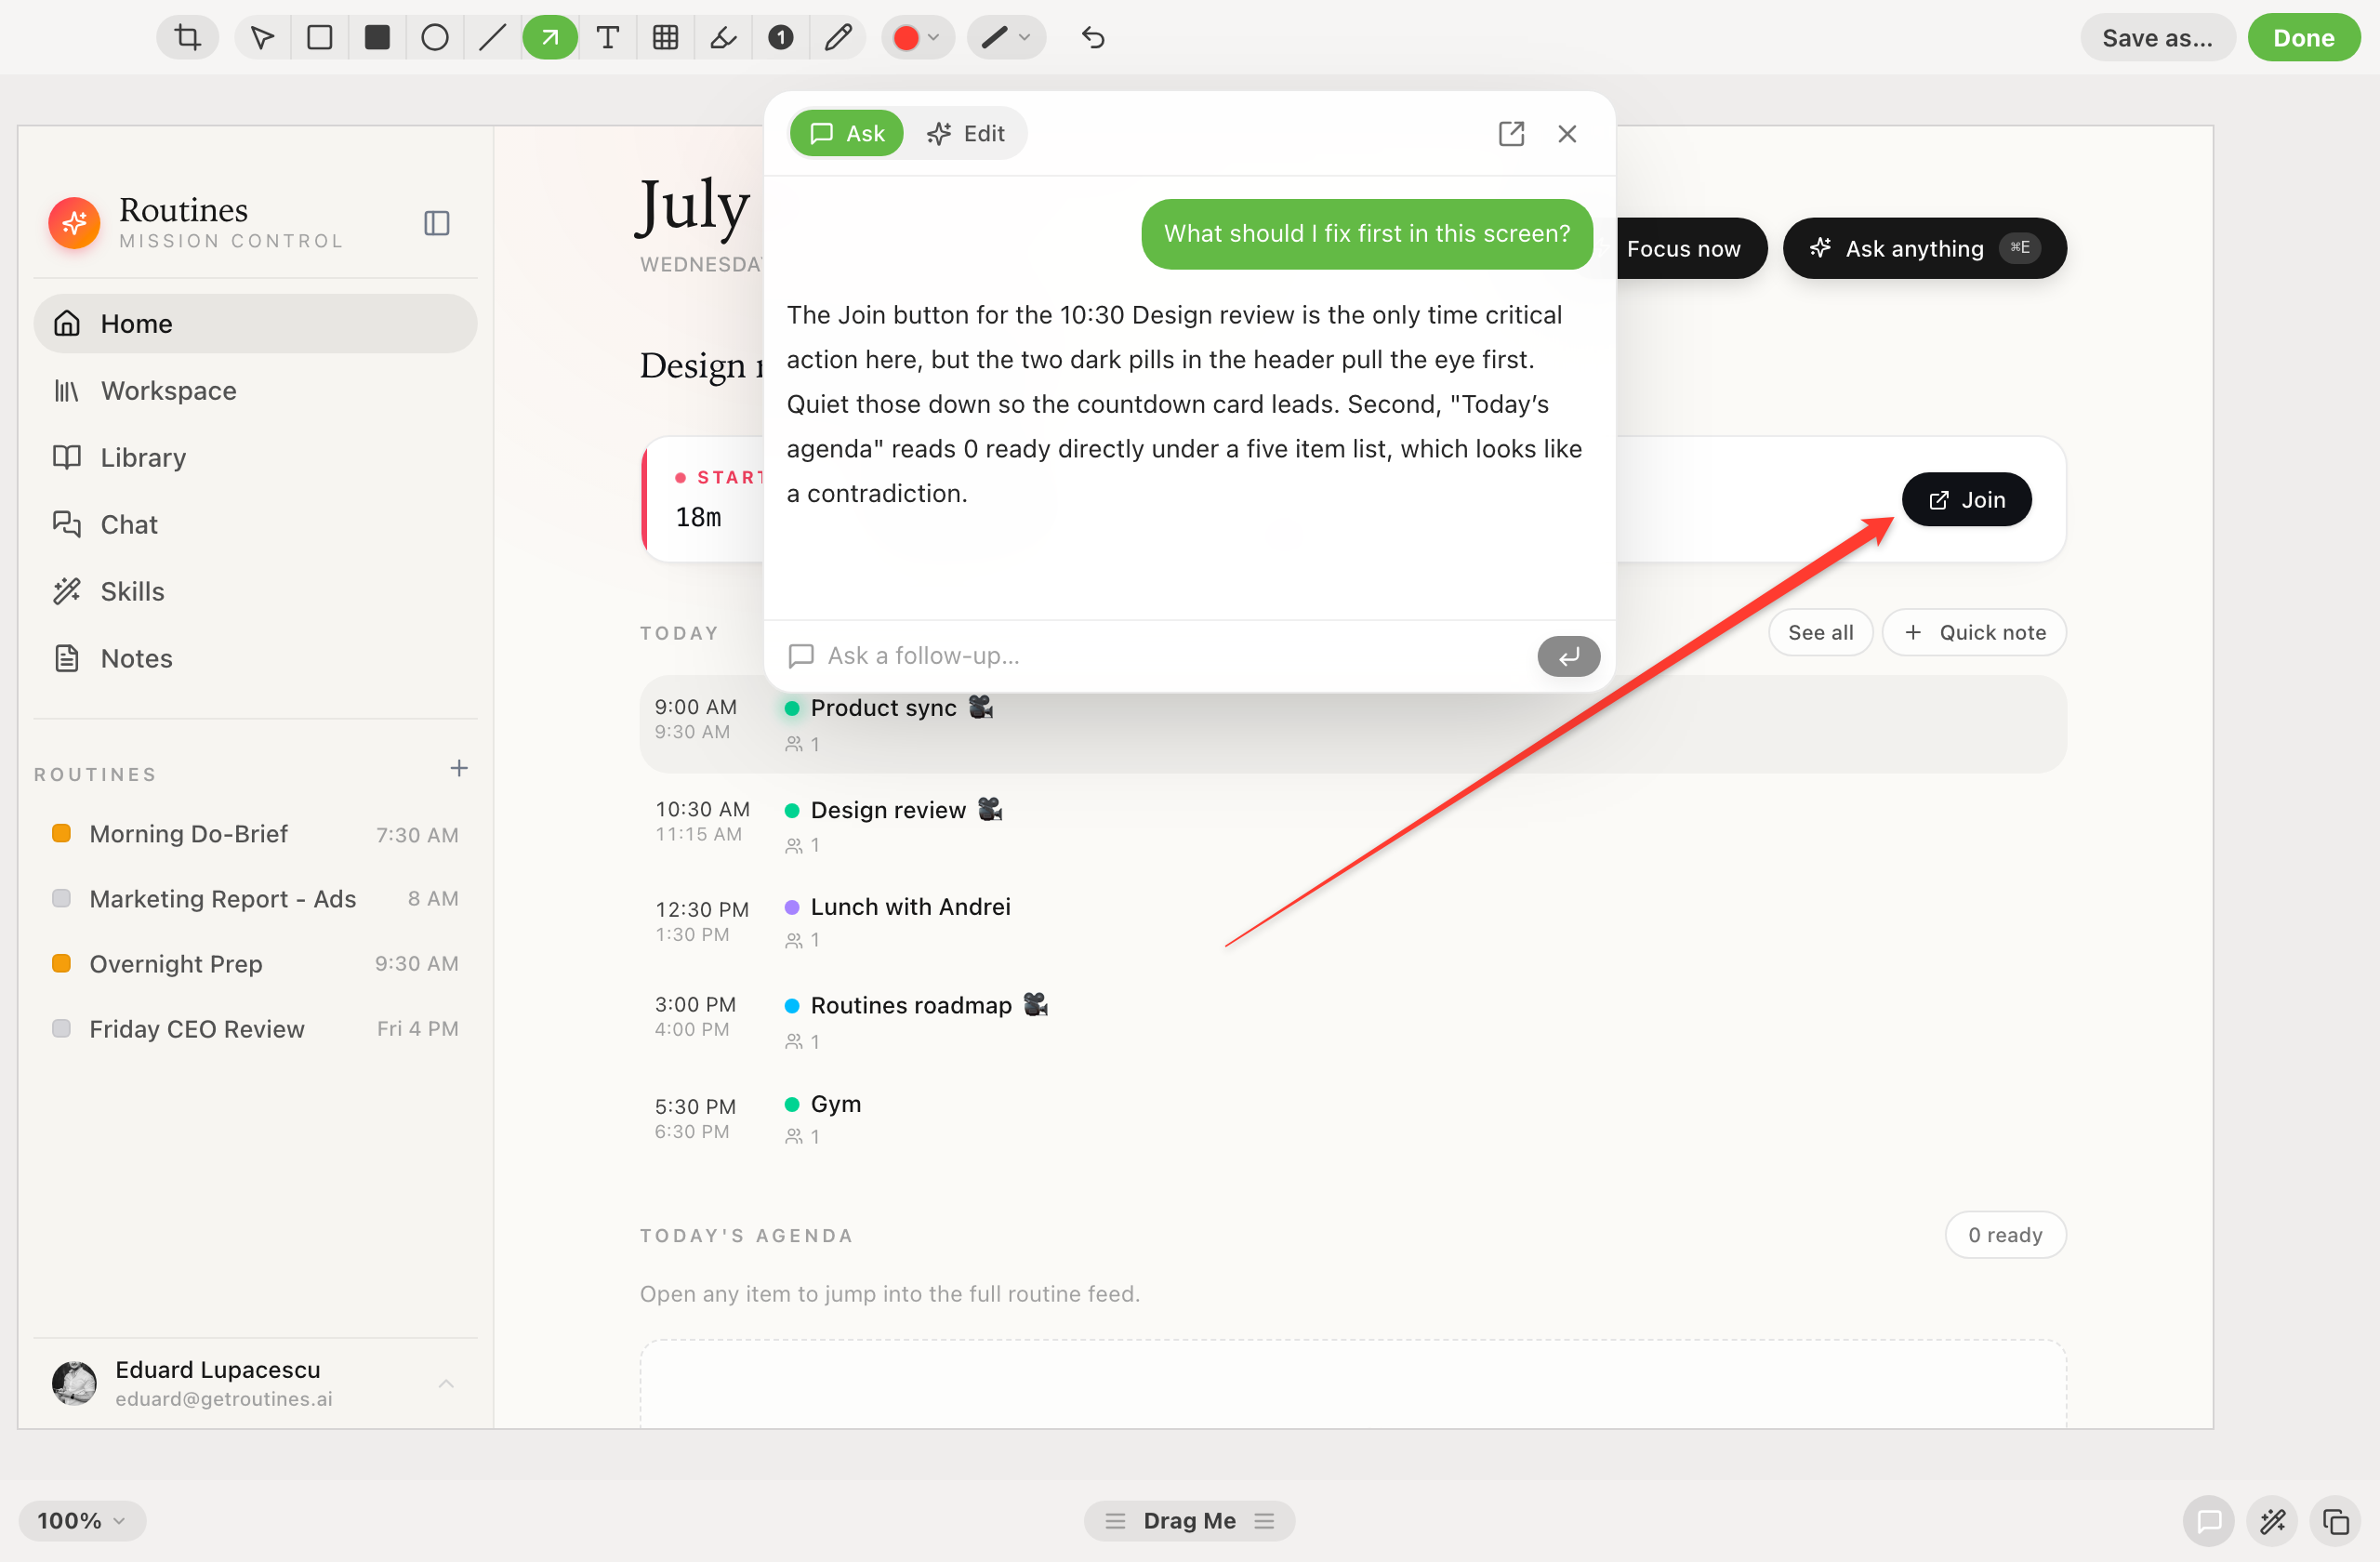Open the 10:30 AM Design review event
2380x1562 pixels.
pyautogui.click(x=1353, y=825)
